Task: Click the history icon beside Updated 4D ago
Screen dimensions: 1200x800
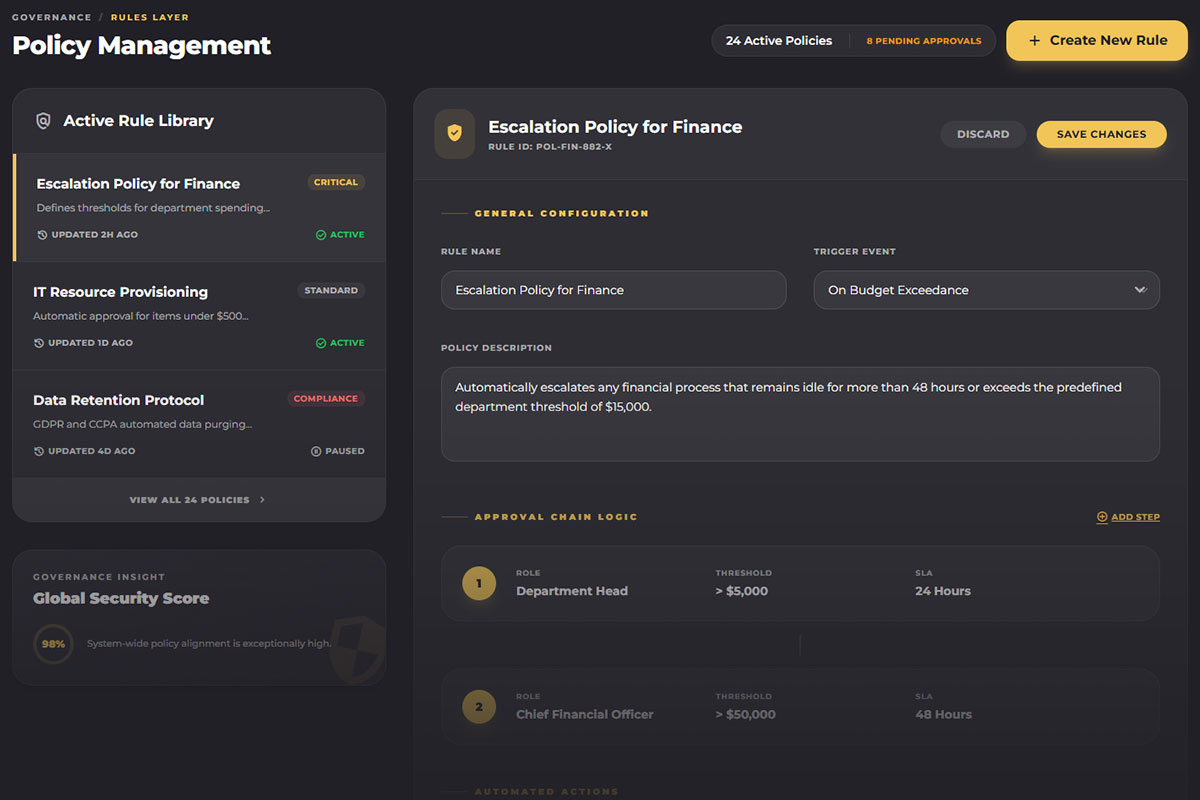Action: [x=39, y=451]
